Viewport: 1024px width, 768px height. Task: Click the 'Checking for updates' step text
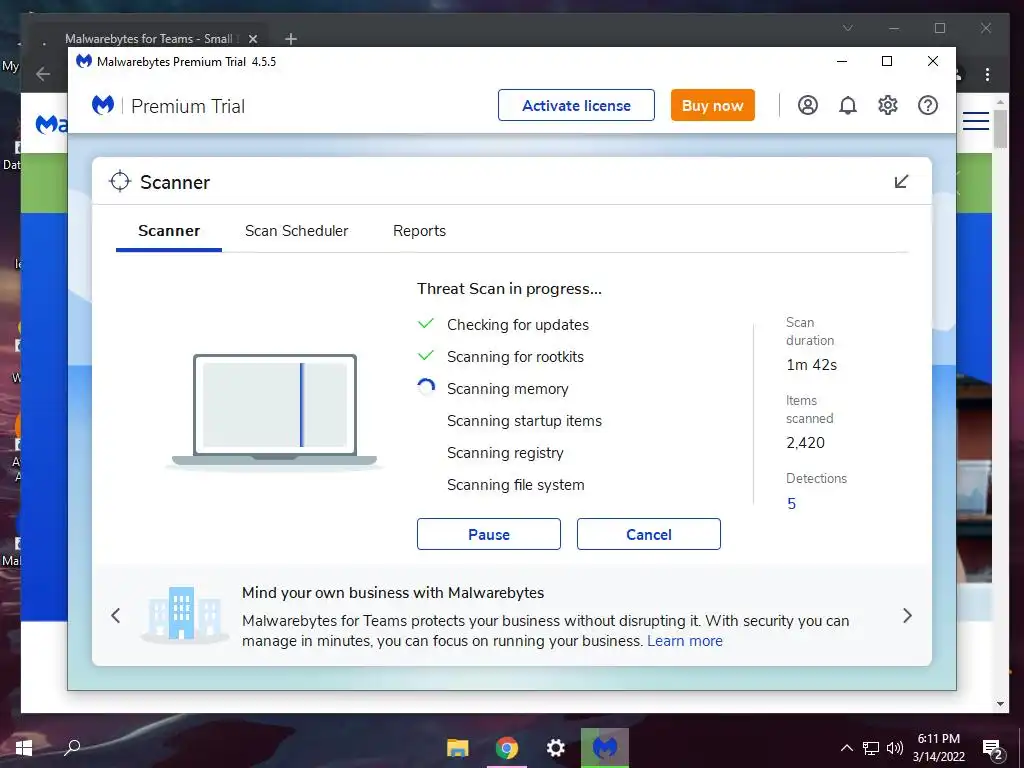click(x=517, y=325)
